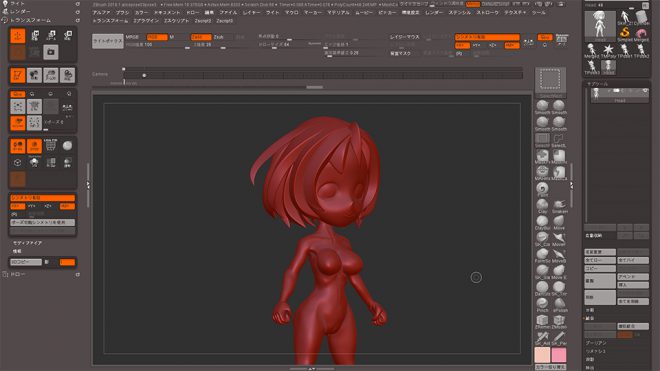Click the 複製 duplicate button
Screen dimensions: 660x371
pos(600,281)
